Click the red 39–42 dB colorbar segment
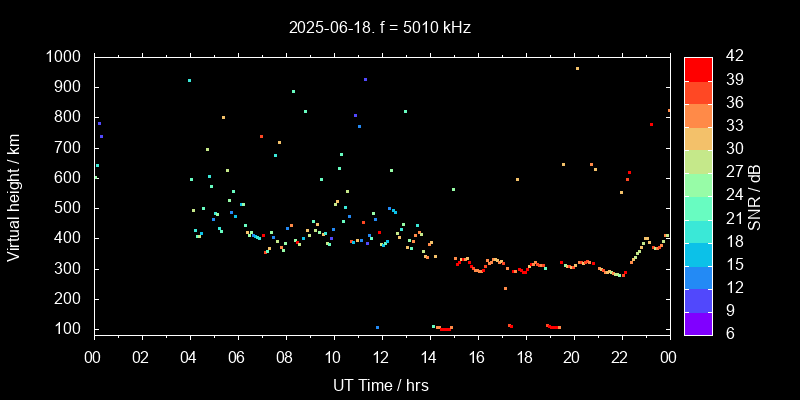This screenshot has height=400, width=800. (x=698, y=68)
